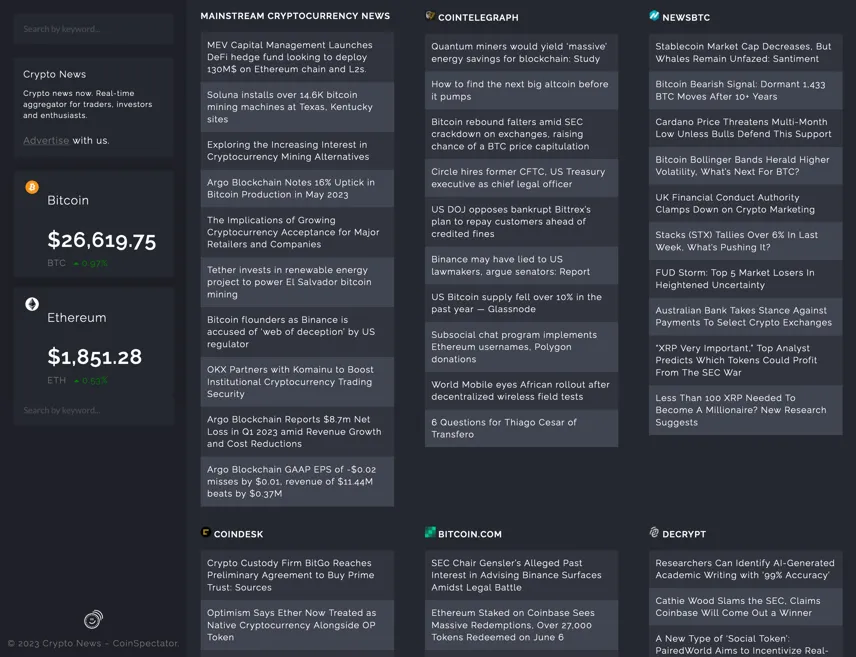Screen dimensions: 856x657
Task: Open '6 Questions for Thiago Cesar of Transfero'
Action: (521, 428)
